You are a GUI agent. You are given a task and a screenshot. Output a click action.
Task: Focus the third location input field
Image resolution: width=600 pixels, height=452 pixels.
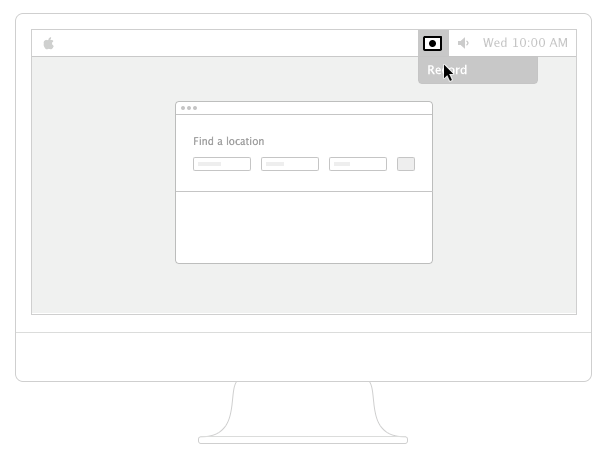pyautogui.click(x=357, y=164)
